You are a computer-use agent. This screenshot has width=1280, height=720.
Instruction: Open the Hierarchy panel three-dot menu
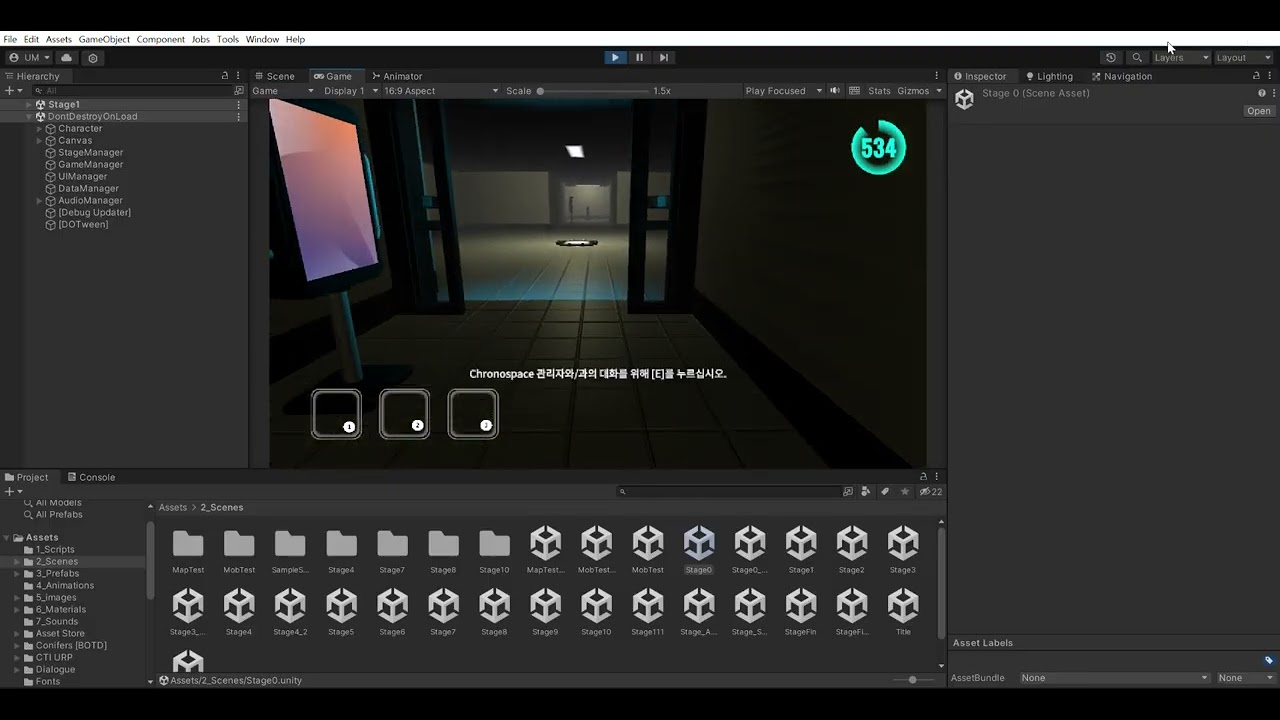(238, 76)
